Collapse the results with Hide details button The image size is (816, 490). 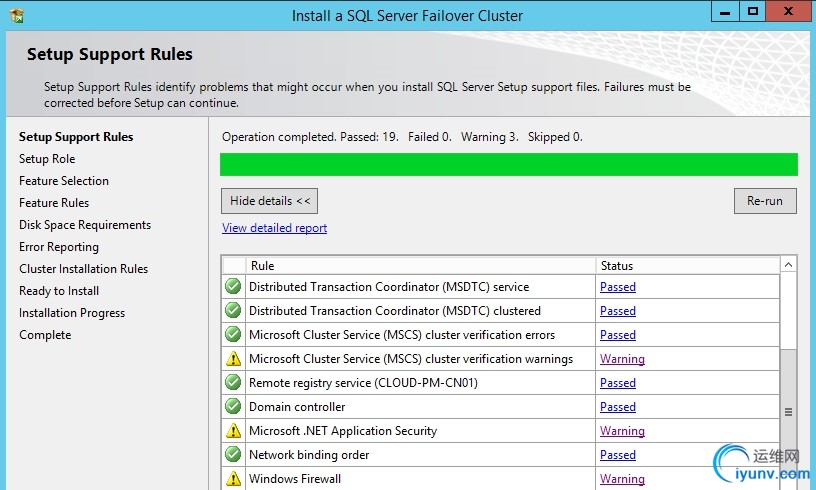269,201
